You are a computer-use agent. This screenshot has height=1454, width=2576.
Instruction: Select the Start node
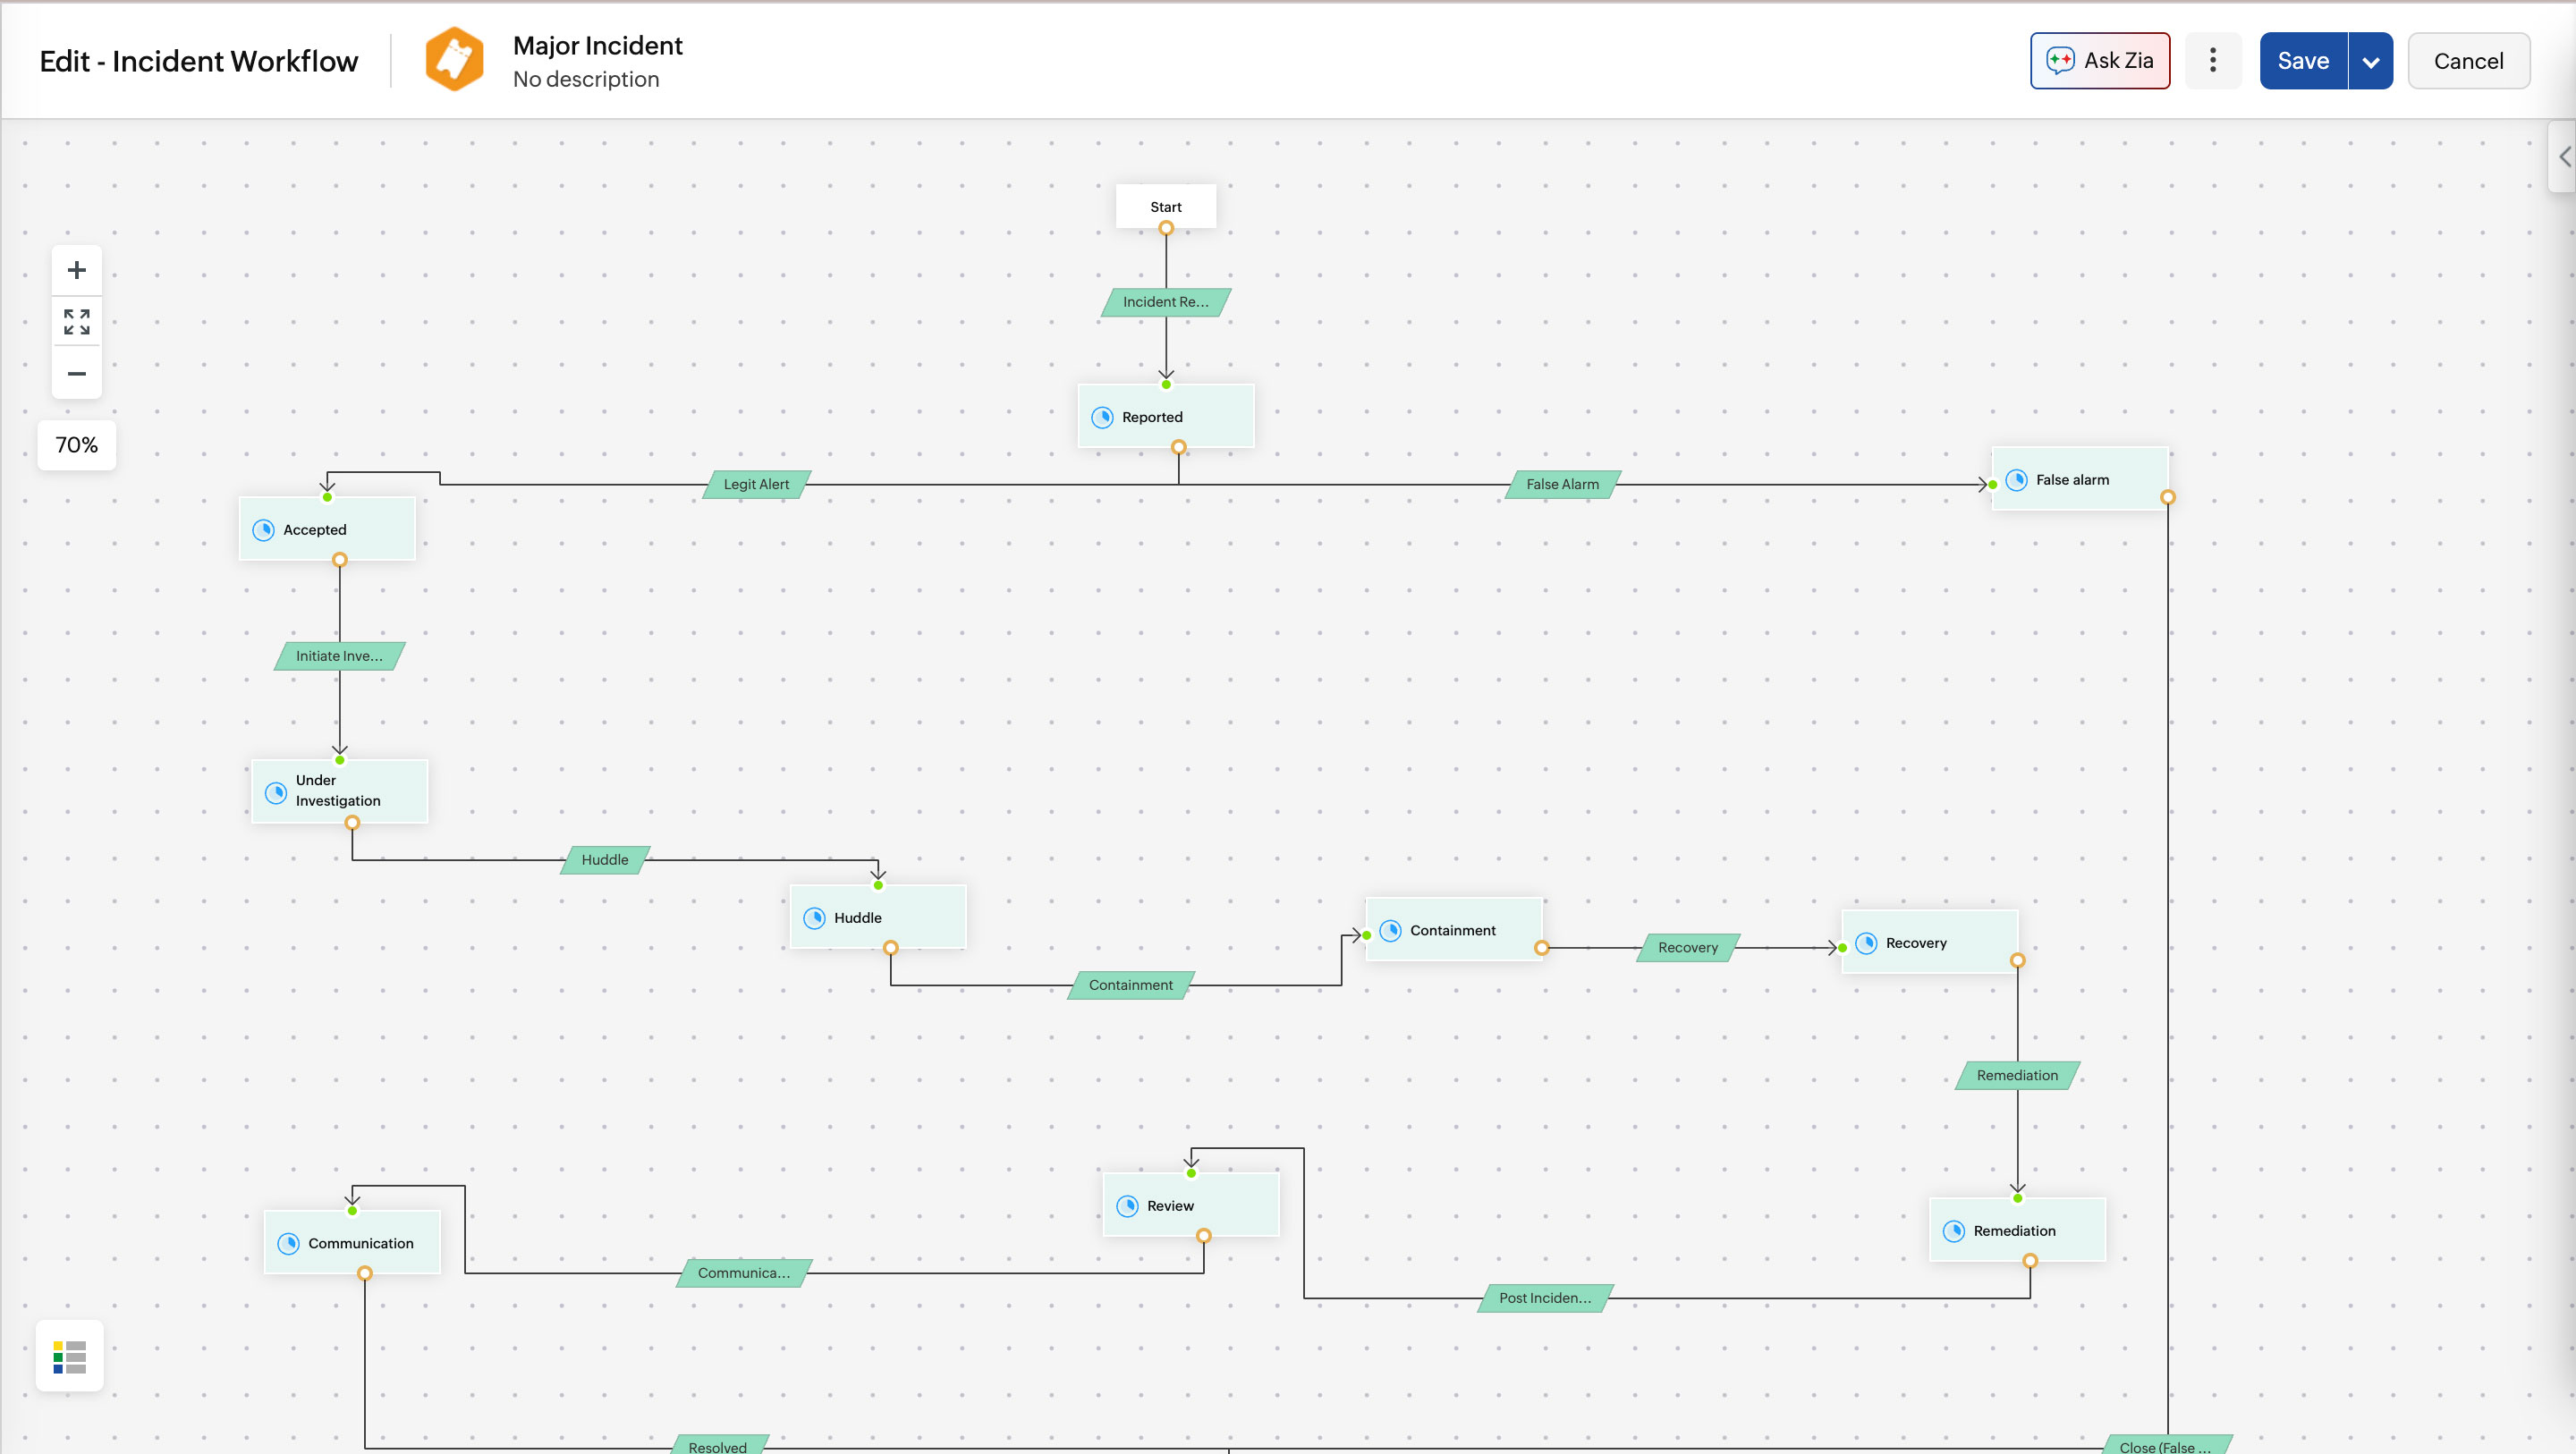(x=1166, y=206)
